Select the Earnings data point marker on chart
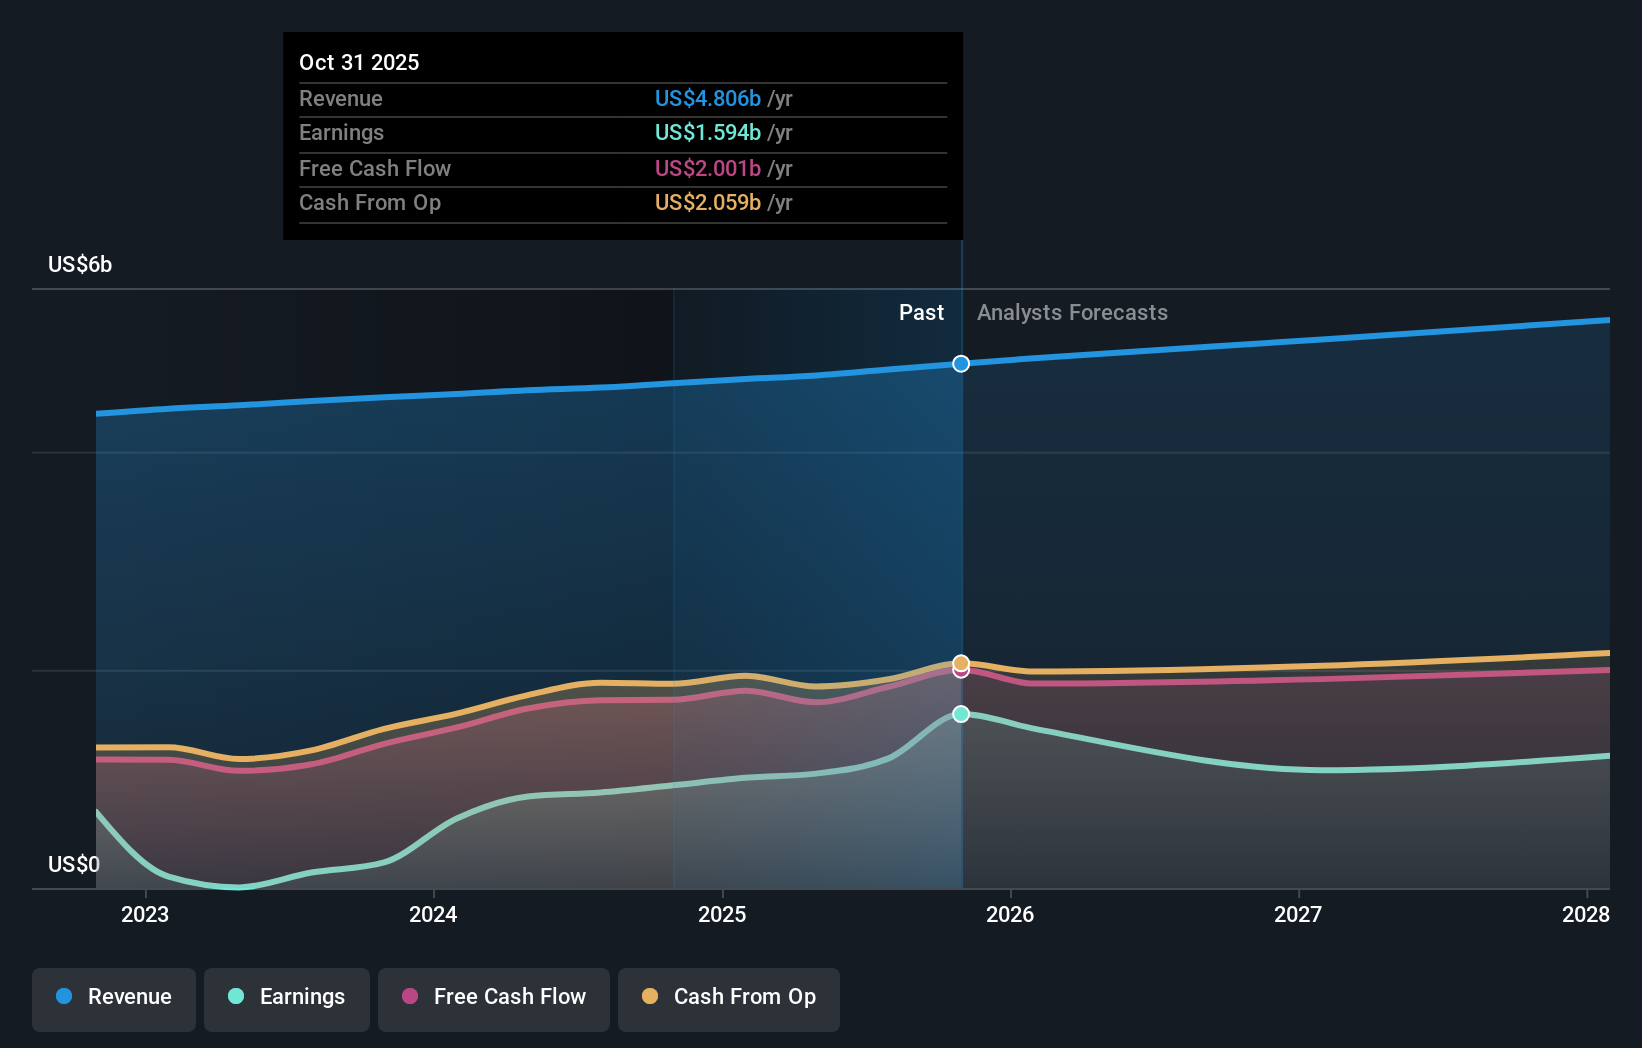 [x=960, y=713]
